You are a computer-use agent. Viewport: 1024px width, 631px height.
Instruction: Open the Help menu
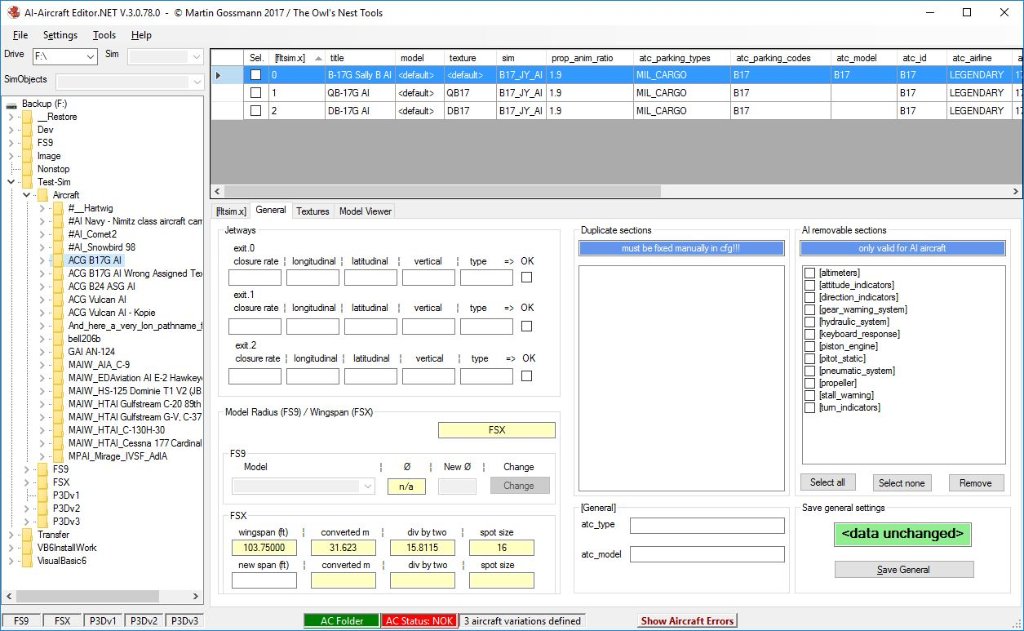[x=141, y=35]
